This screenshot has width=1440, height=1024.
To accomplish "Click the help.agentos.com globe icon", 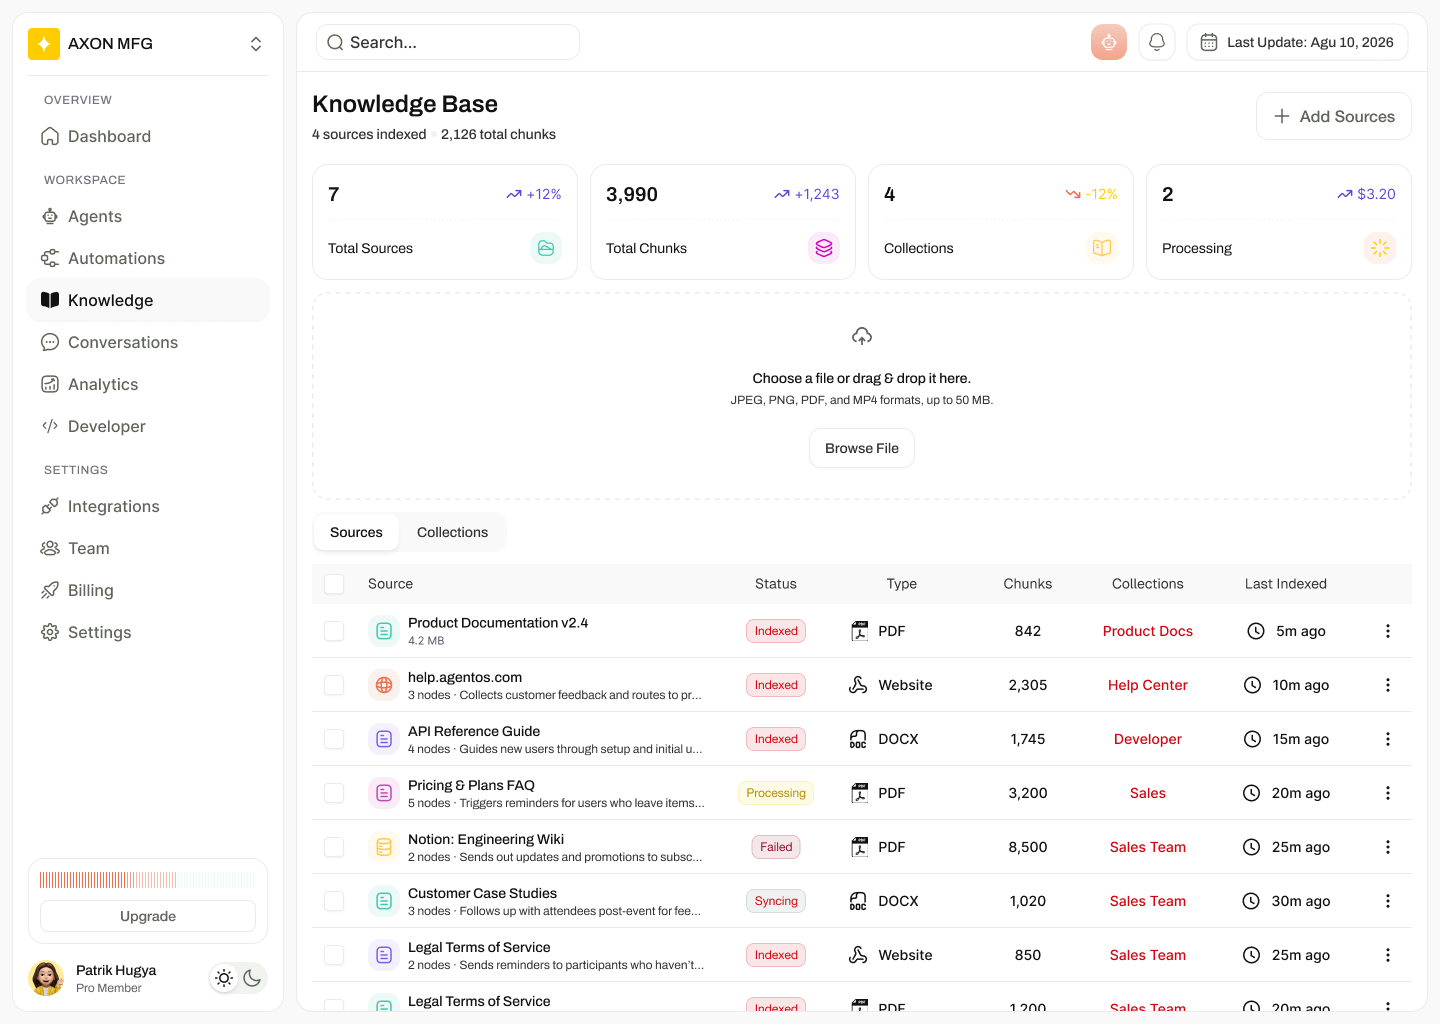I will (x=384, y=685).
